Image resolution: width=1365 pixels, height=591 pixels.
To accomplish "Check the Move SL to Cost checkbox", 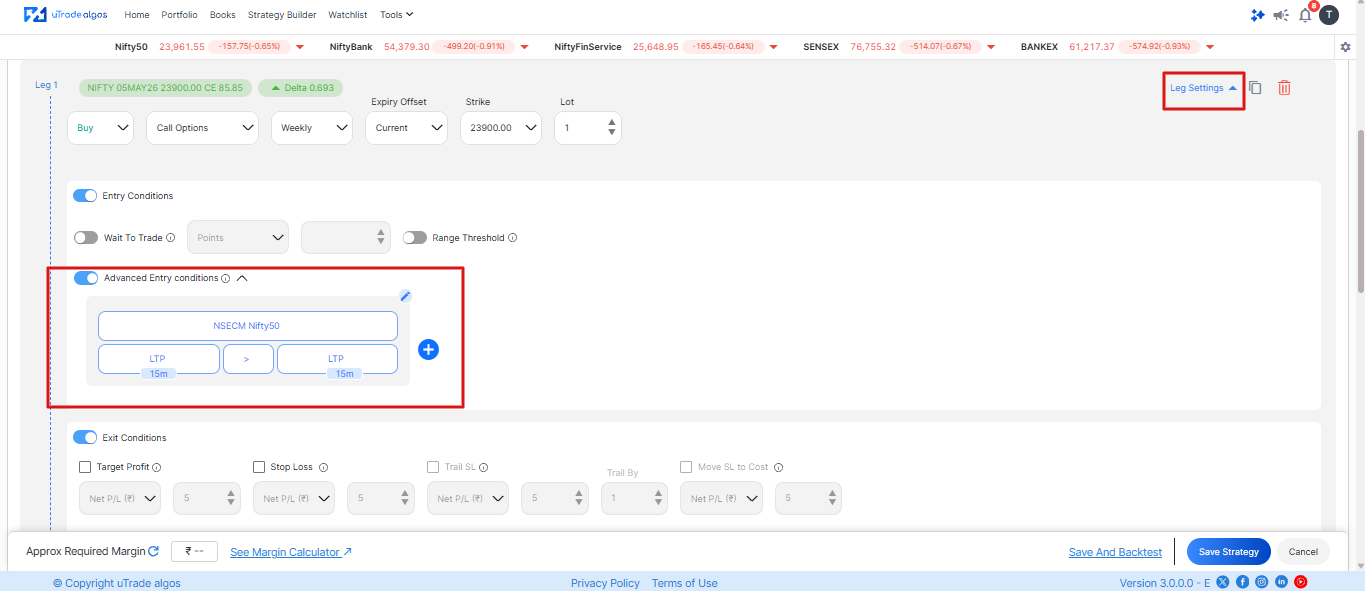I will (686, 467).
